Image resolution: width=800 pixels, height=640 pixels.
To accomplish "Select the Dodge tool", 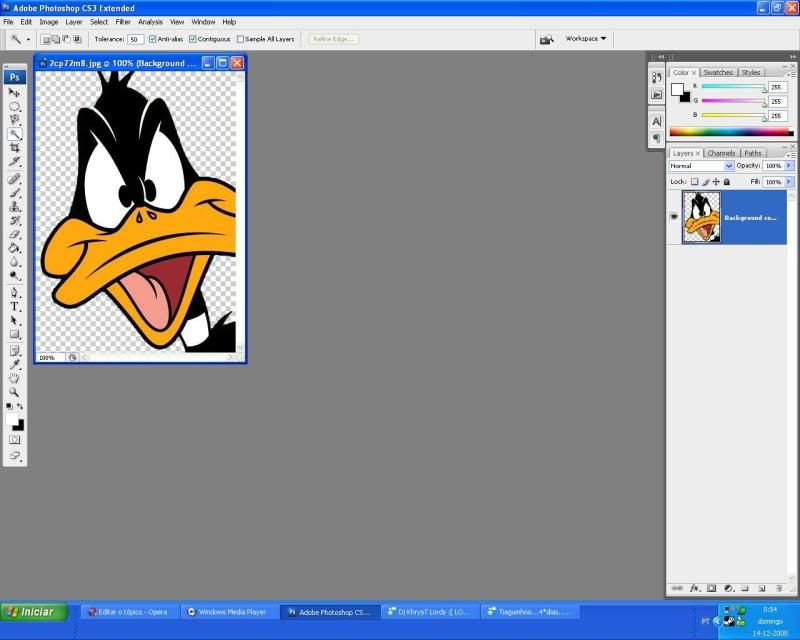I will [14, 276].
